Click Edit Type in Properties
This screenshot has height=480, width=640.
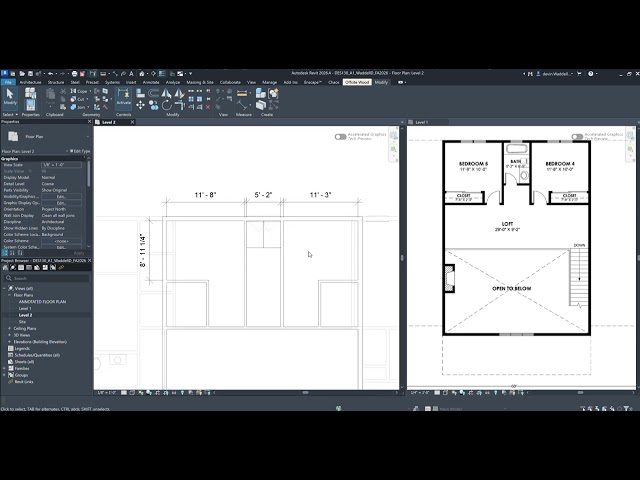[80, 151]
